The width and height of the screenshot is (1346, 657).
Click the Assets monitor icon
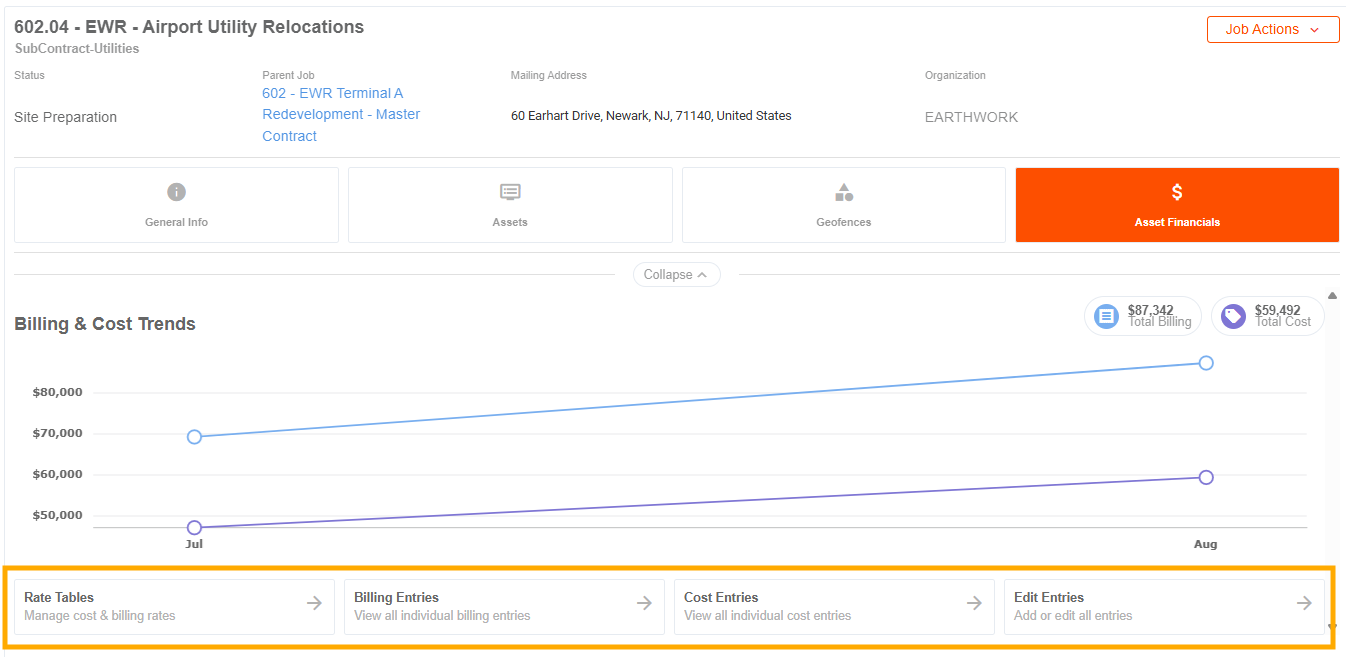coord(510,192)
